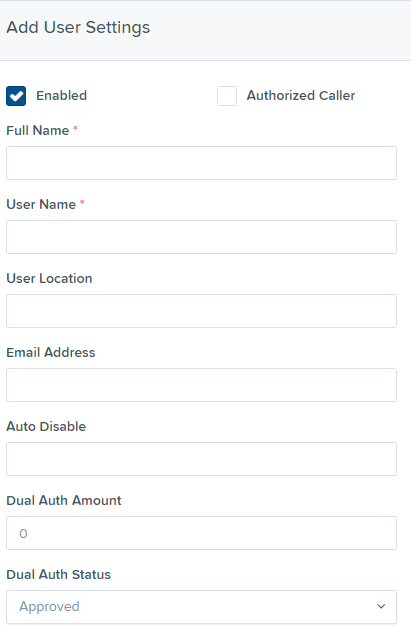This screenshot has height=643, width=411.
Task: Click the Dual Auth Status label
Action: pyautogui.click(x=58, y=575)
